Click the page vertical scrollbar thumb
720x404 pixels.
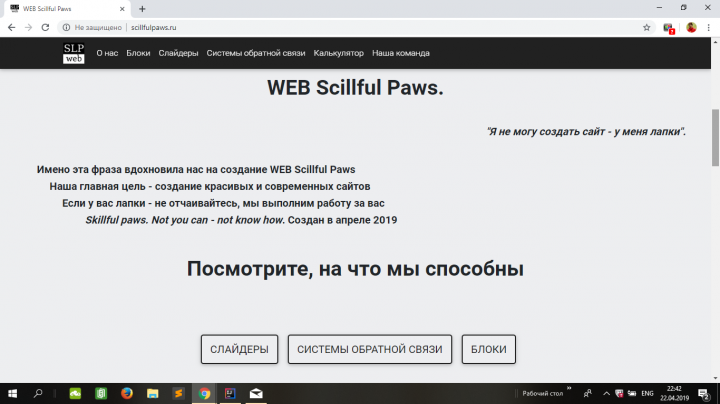715,138
